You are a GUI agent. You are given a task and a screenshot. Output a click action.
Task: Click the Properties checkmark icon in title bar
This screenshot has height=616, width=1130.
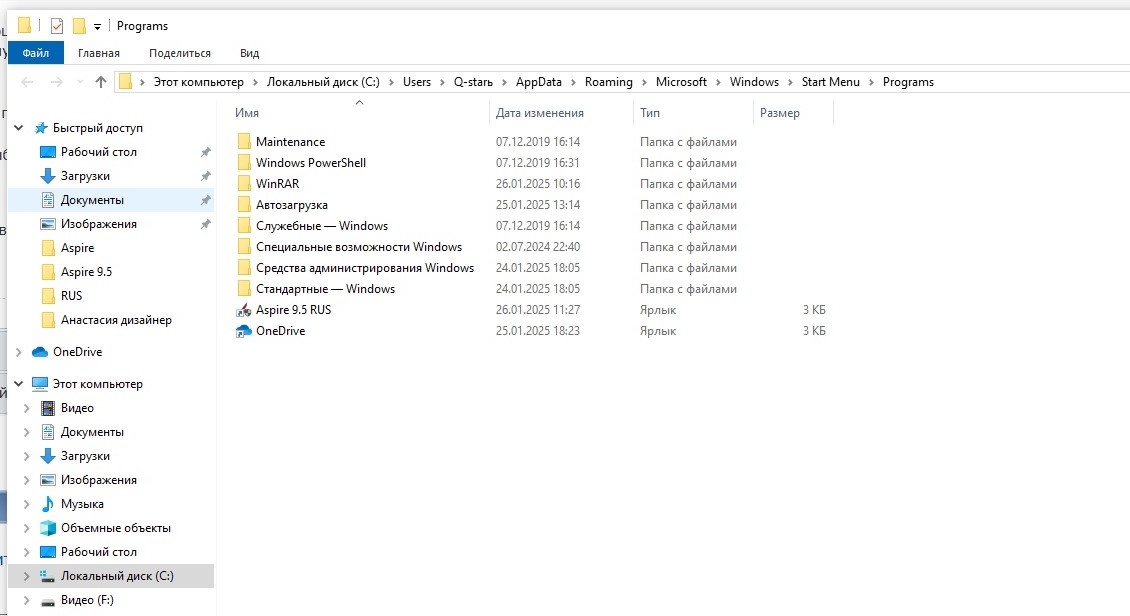coord(57,27)
